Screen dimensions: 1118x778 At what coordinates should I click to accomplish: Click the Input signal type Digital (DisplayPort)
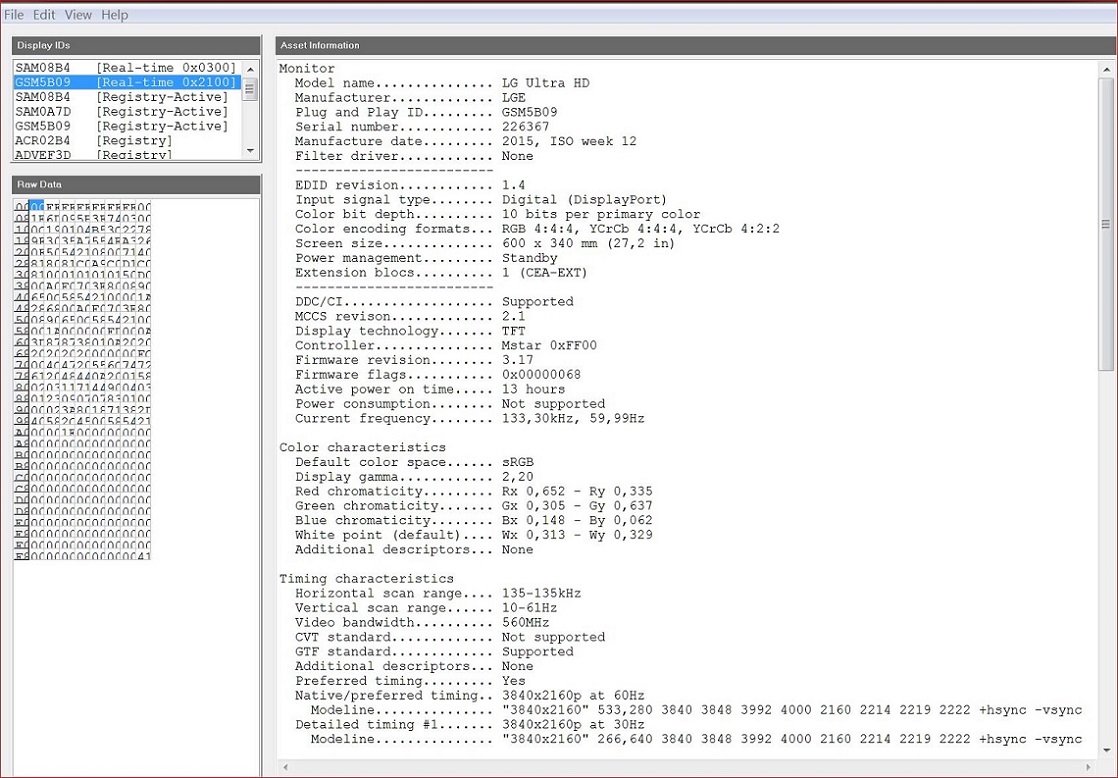click(585, 200)
